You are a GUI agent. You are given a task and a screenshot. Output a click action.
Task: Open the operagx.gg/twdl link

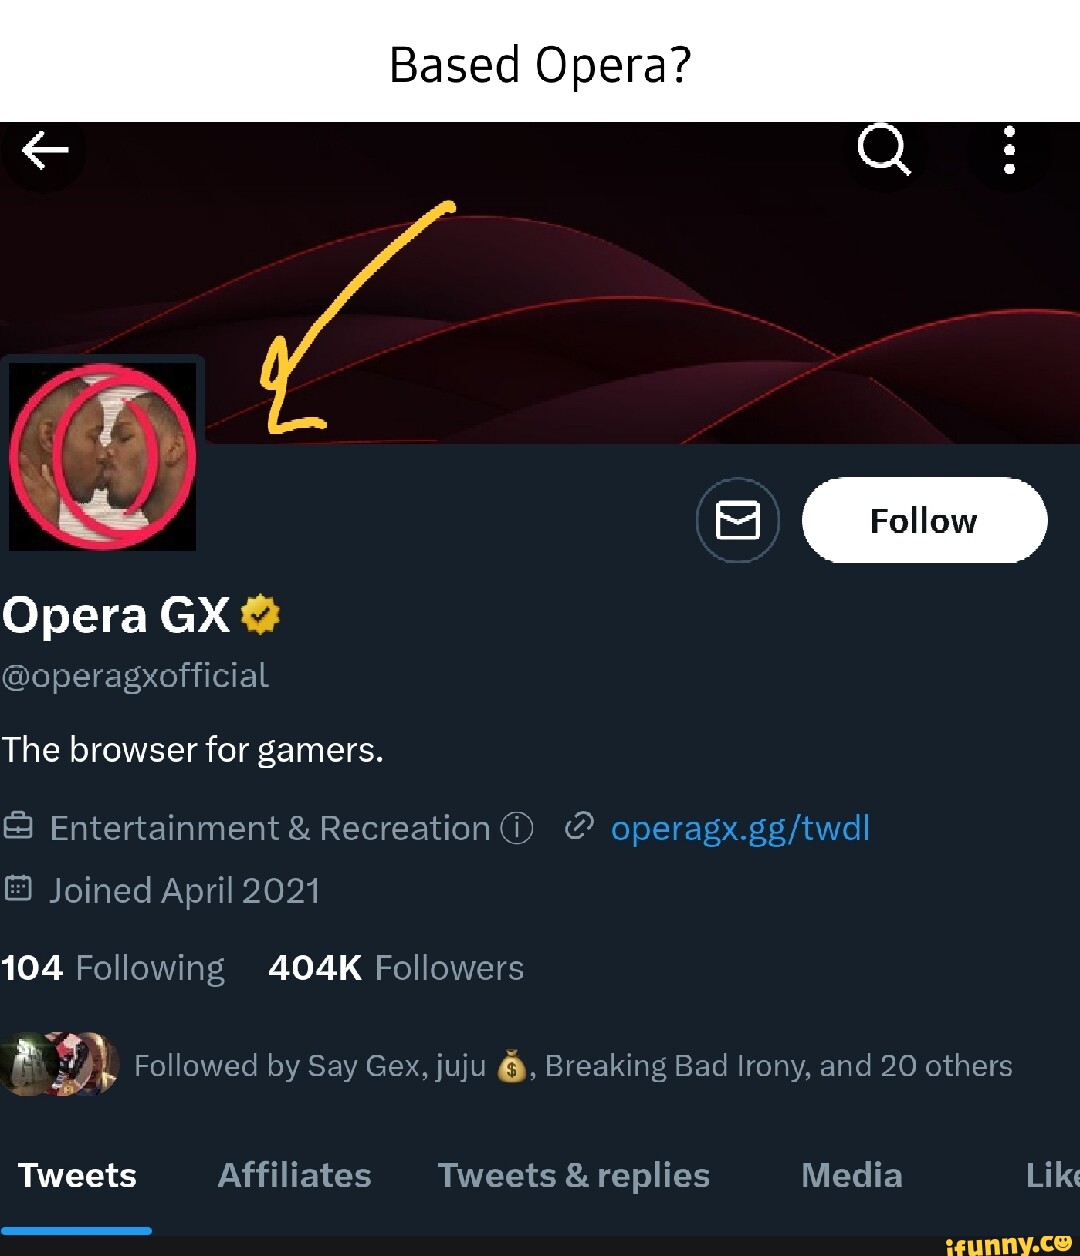tap(740, 828)
